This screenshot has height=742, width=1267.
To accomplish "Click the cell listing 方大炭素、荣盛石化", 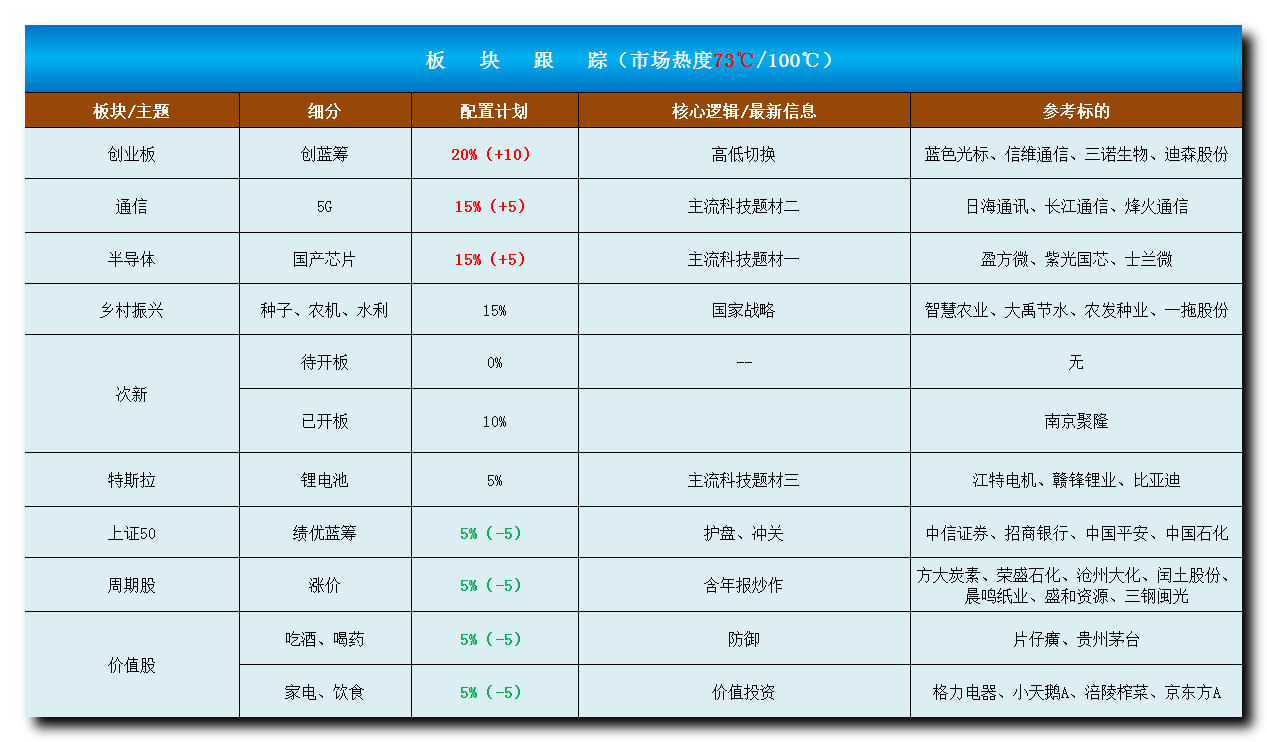I will tap(1076, 585).
